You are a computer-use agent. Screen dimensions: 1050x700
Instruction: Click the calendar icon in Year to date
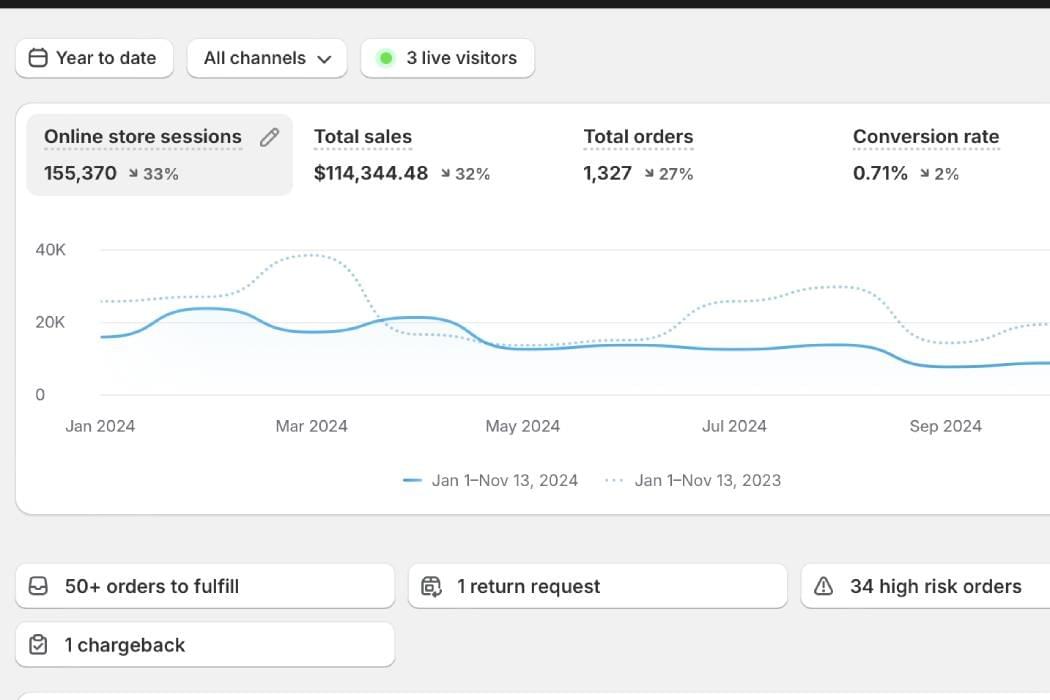(x=38, y=58)
